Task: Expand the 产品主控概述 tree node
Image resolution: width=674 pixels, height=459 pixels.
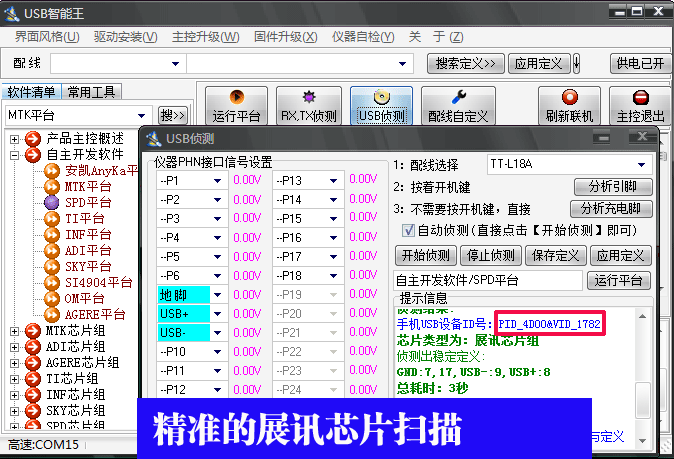Action: coord(14,139)
